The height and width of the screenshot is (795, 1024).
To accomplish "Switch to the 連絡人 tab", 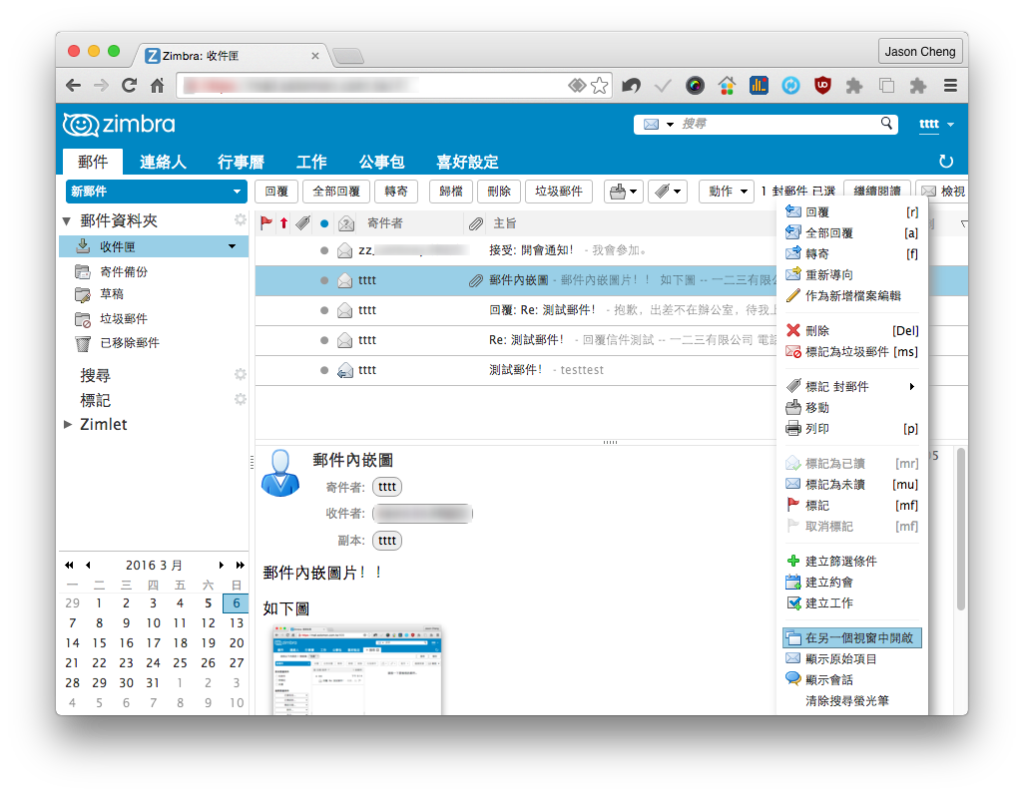I will click(x=163, y=162).
